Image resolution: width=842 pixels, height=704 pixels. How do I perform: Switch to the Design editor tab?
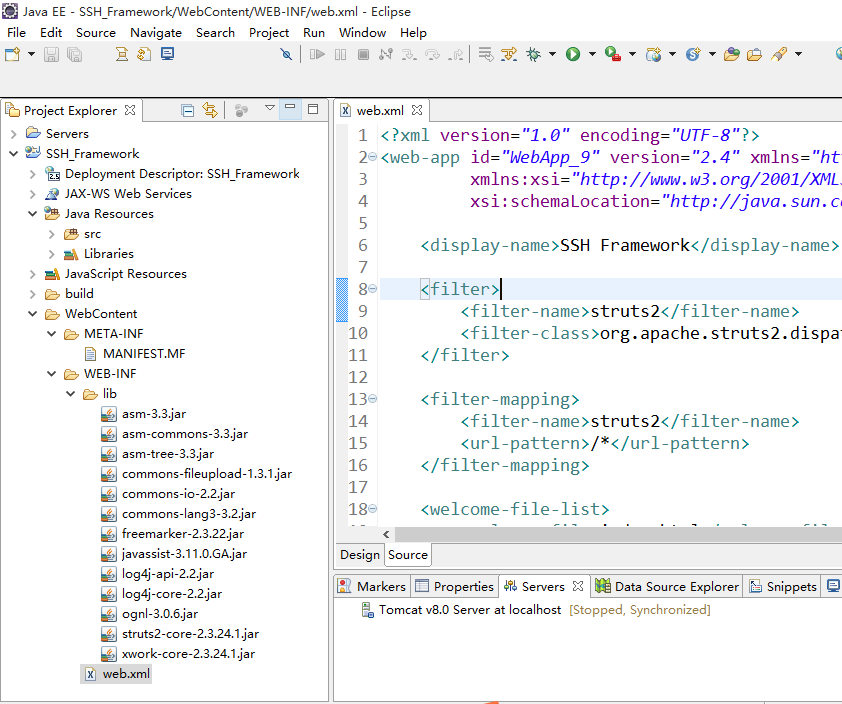360,555
